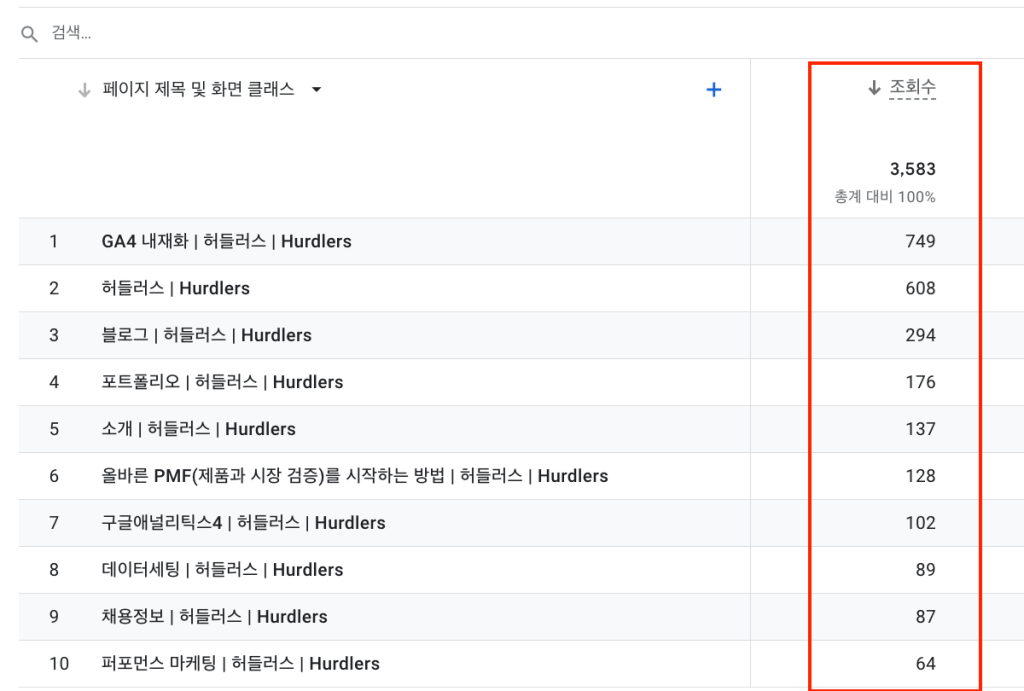Click row number 10
Screen dimensions: 1024x691
59,664
